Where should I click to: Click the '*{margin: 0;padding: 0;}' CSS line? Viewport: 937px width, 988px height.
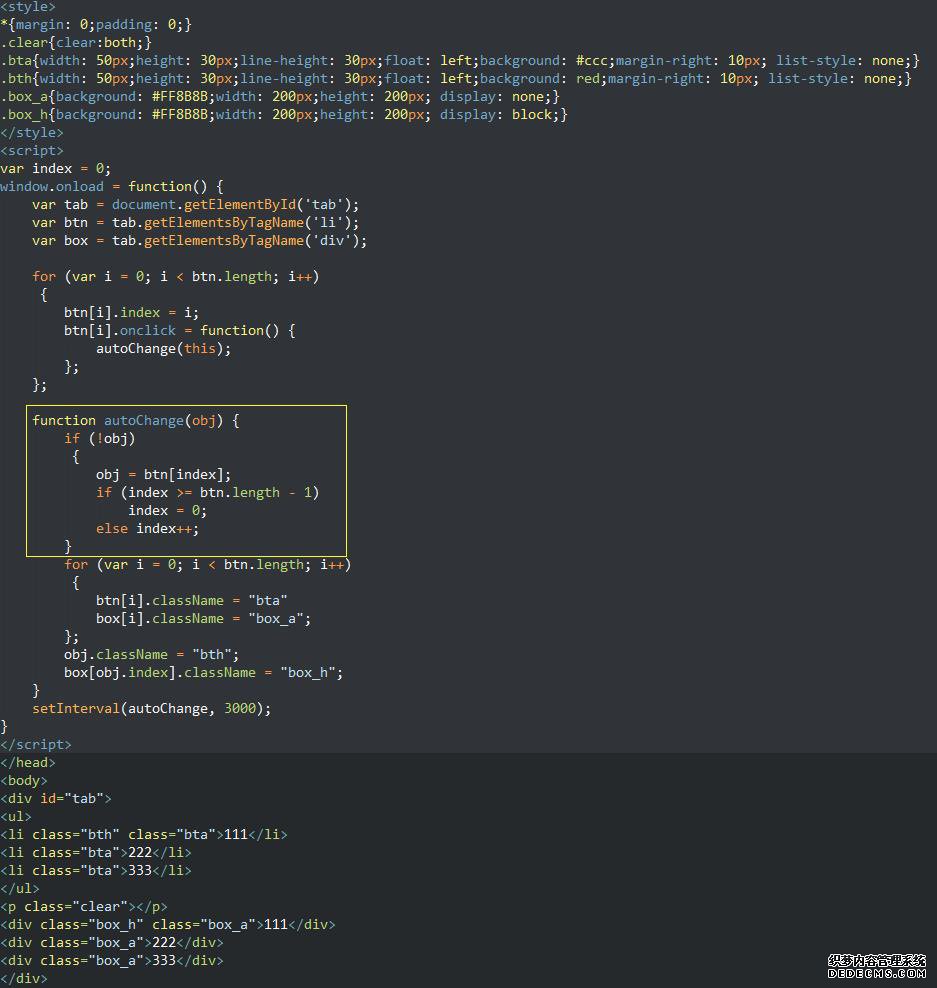point(96,25)
